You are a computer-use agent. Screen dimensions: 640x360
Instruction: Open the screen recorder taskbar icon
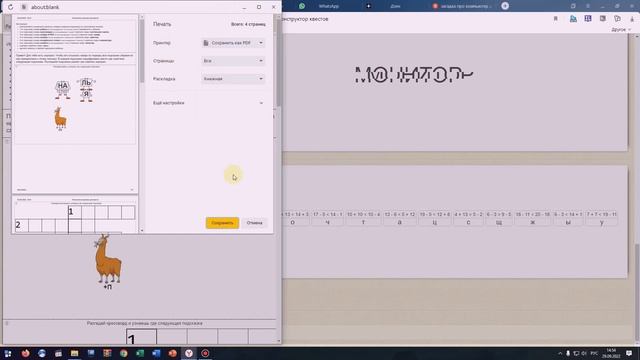pos(205,353)
